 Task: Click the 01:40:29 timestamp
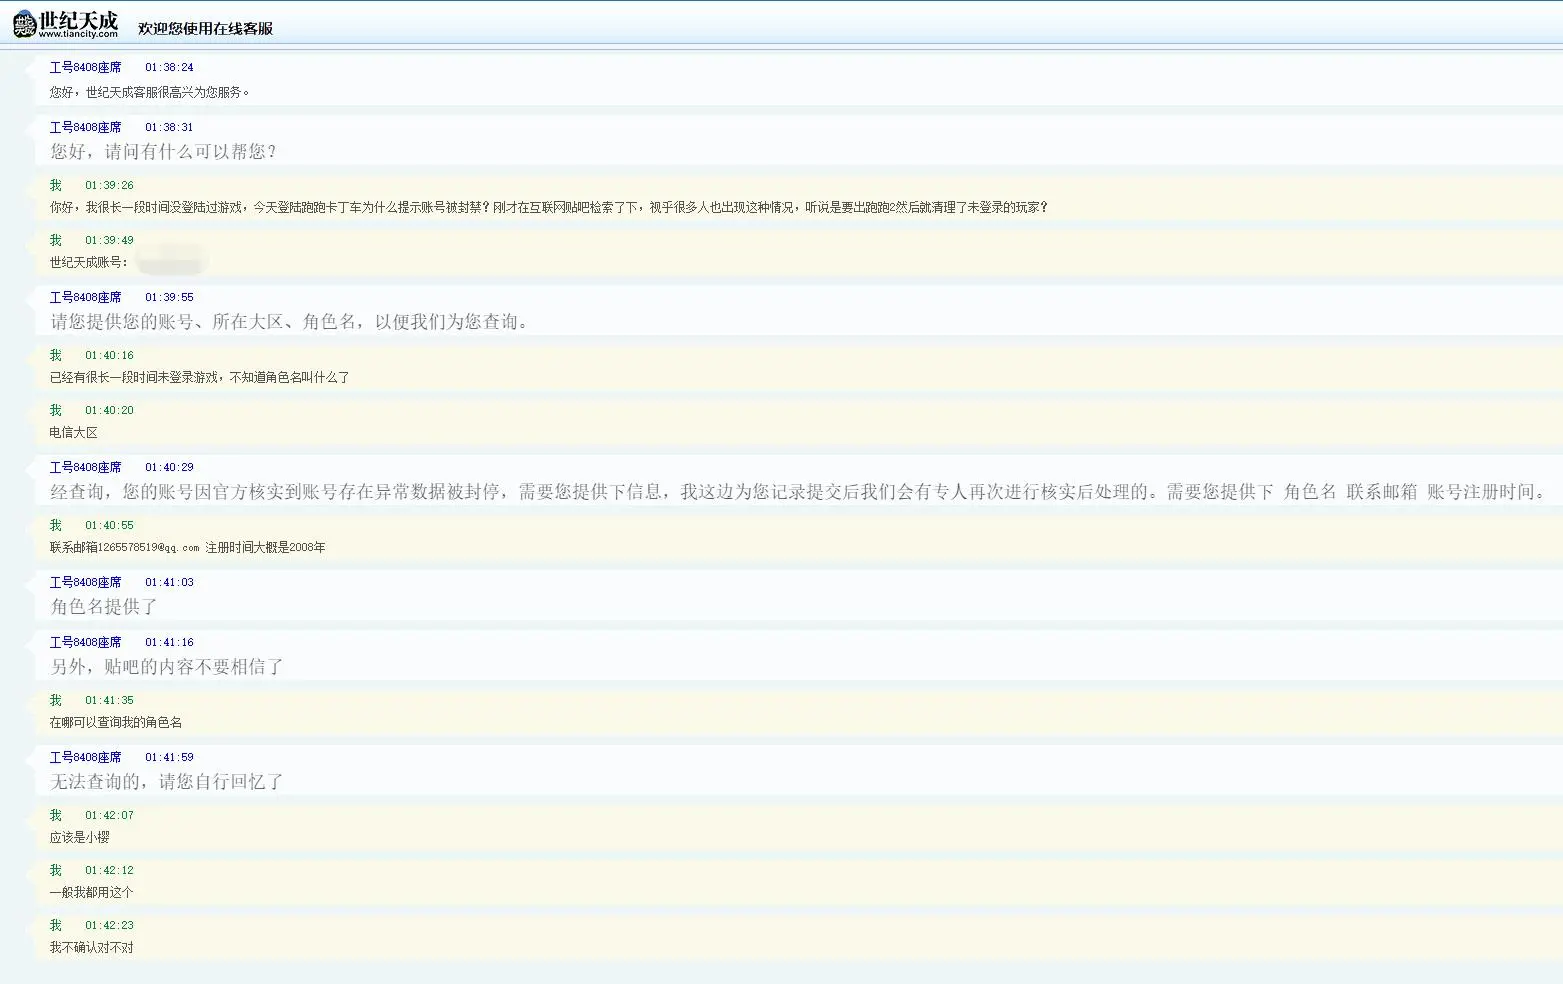click(x=169, y=468)
